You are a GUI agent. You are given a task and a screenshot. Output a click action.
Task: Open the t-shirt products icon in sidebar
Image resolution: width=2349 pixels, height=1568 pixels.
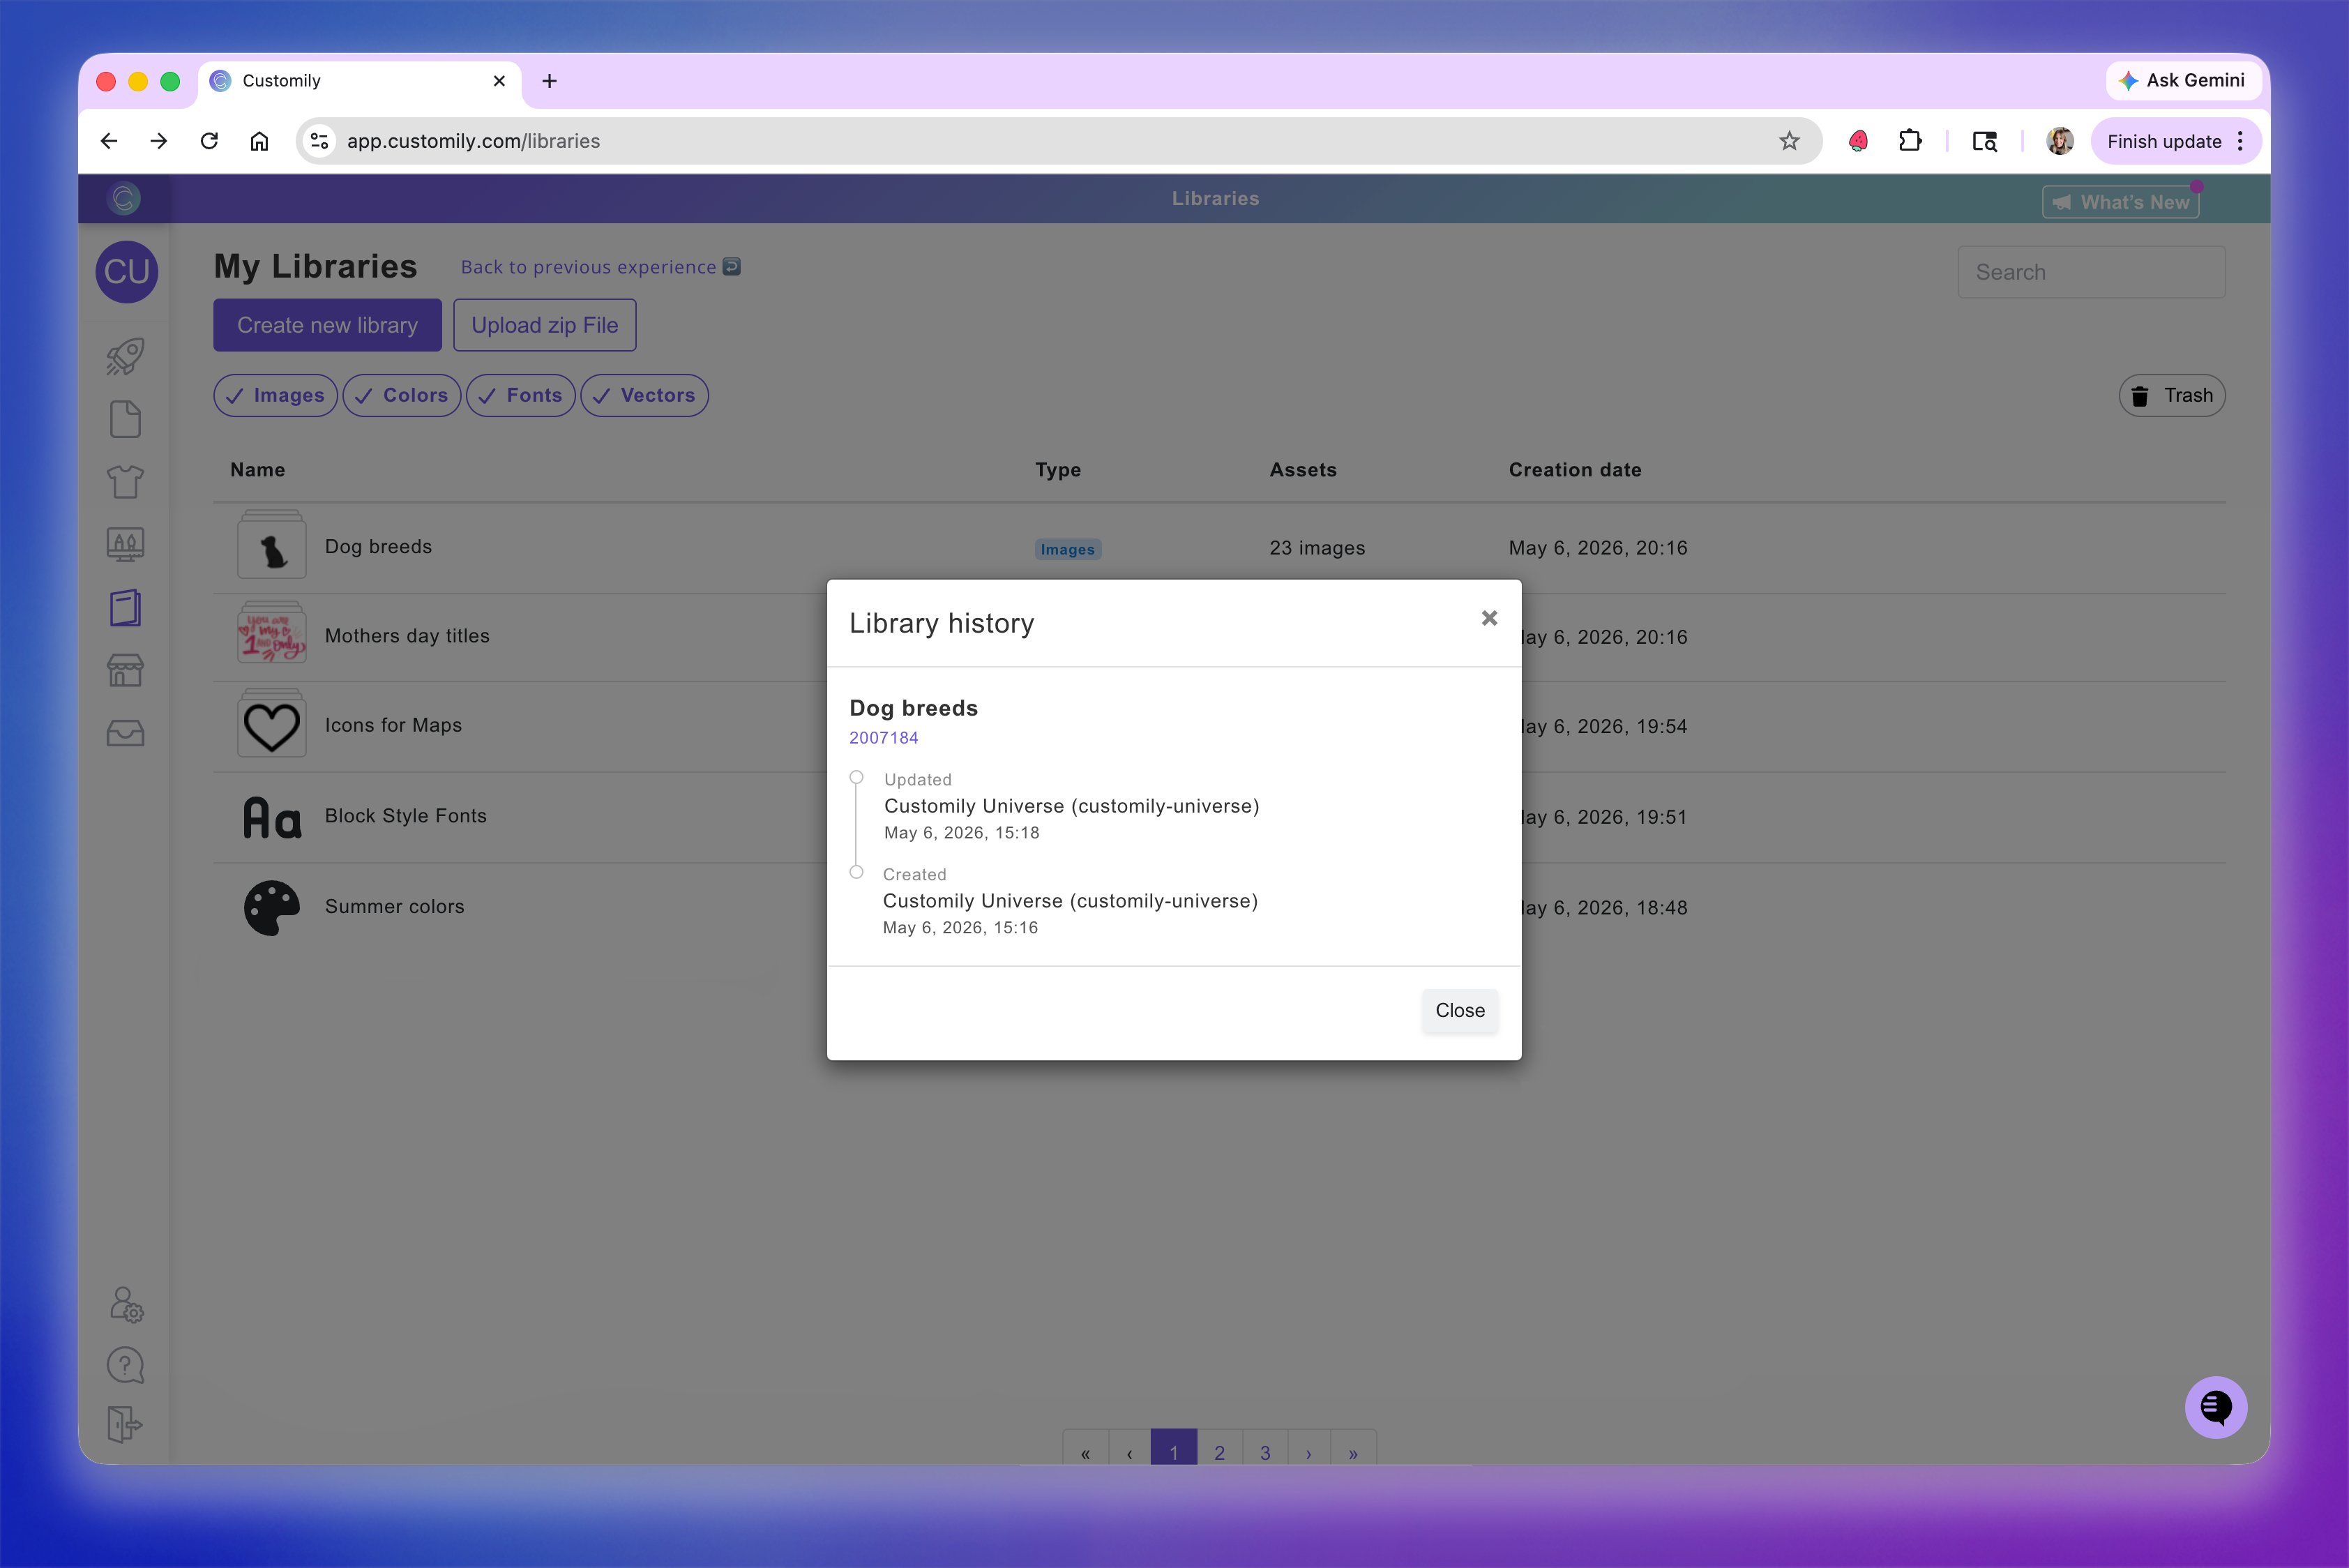click(125, 482)
